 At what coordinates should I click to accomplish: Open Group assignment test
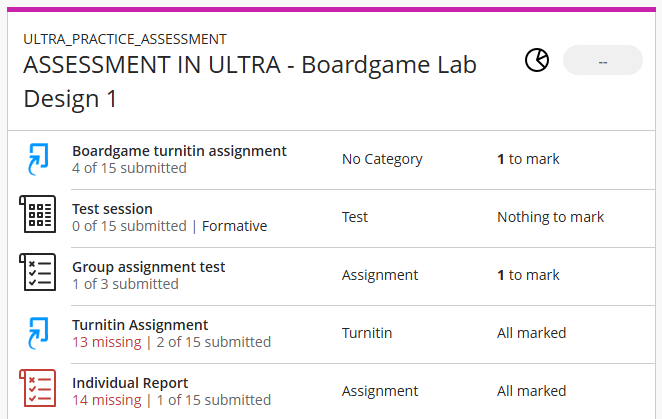148,267
